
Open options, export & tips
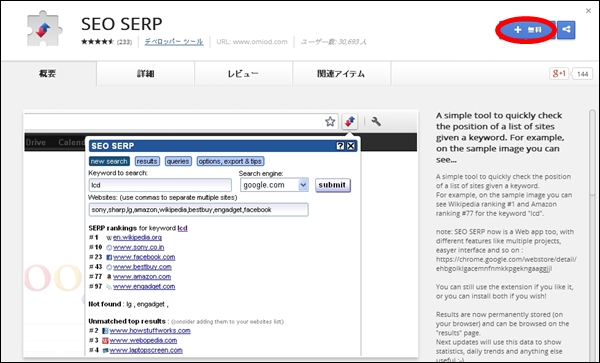[x=230, y=161]
